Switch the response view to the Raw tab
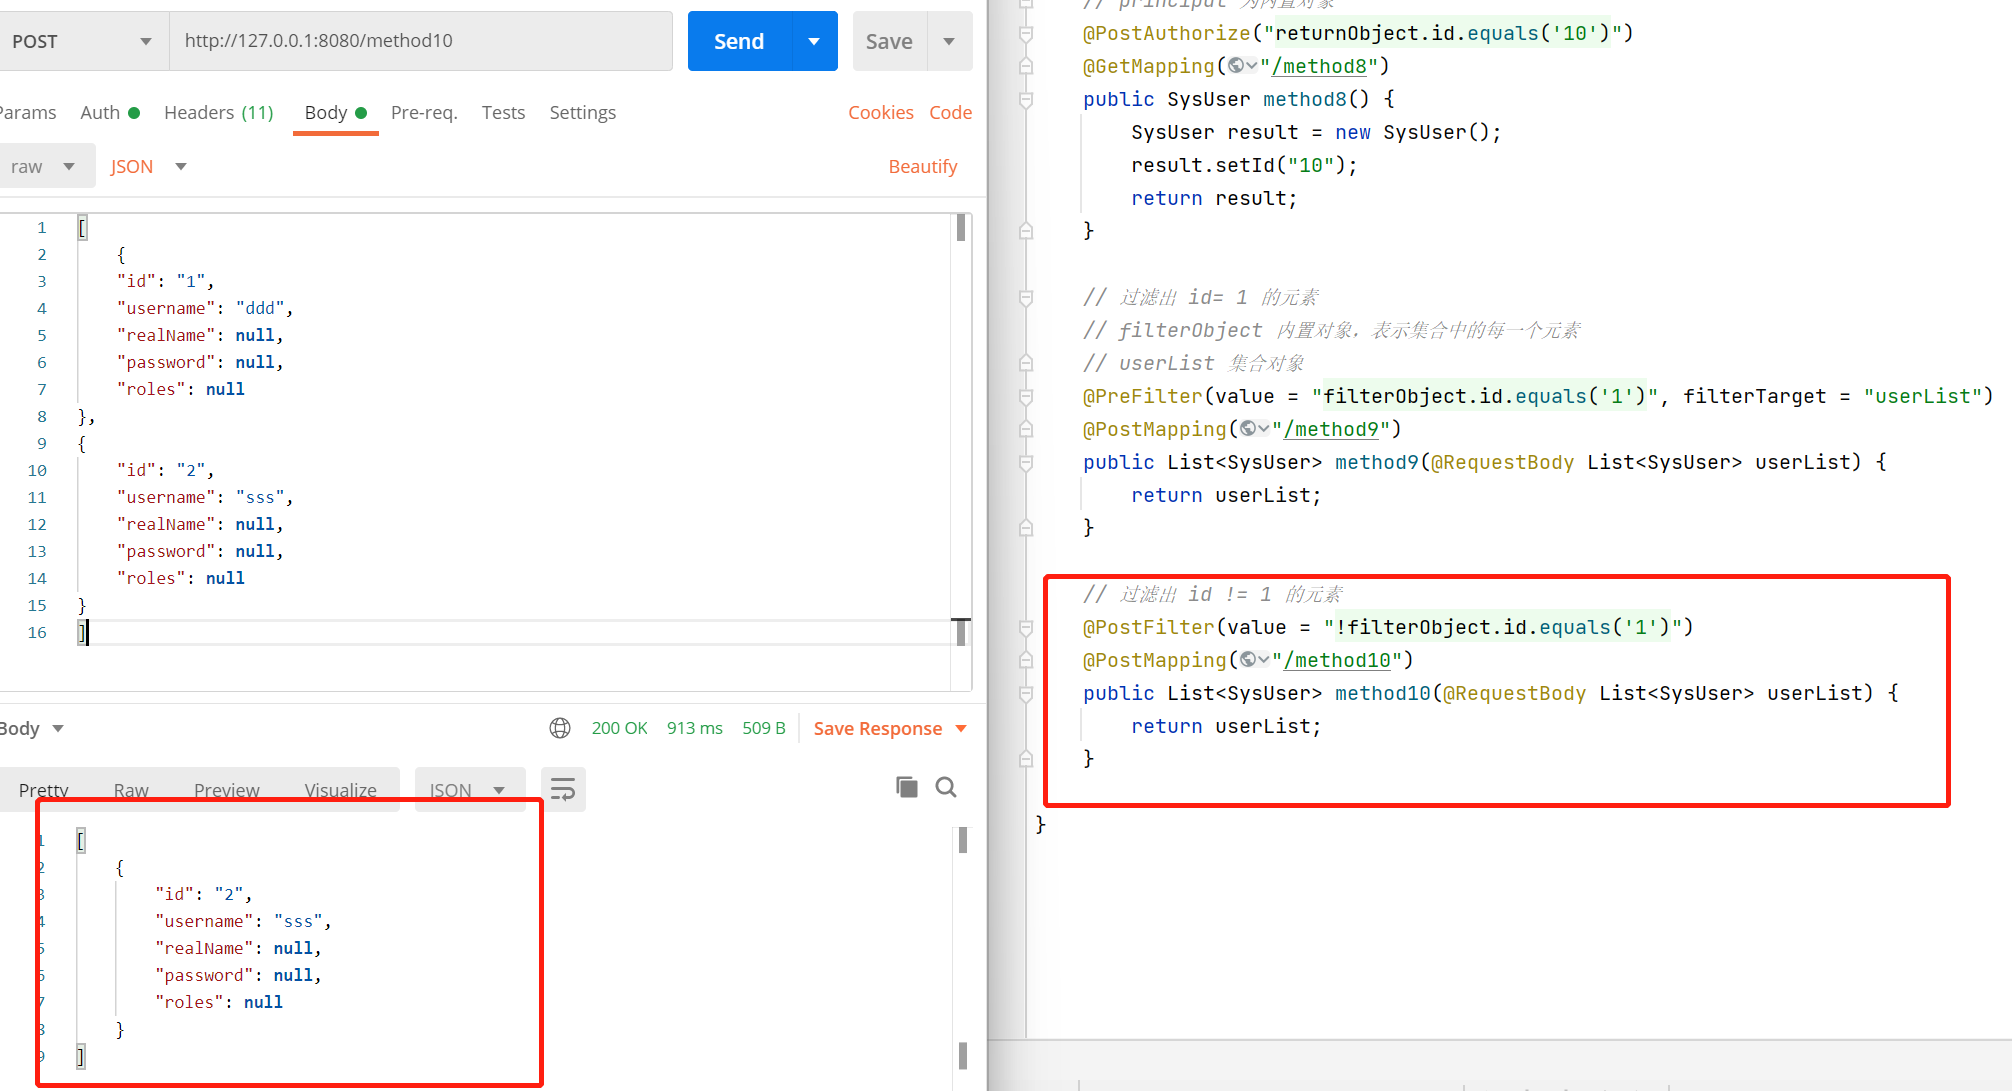The height and width of the screenshot is (1091, 2012). 131,790
